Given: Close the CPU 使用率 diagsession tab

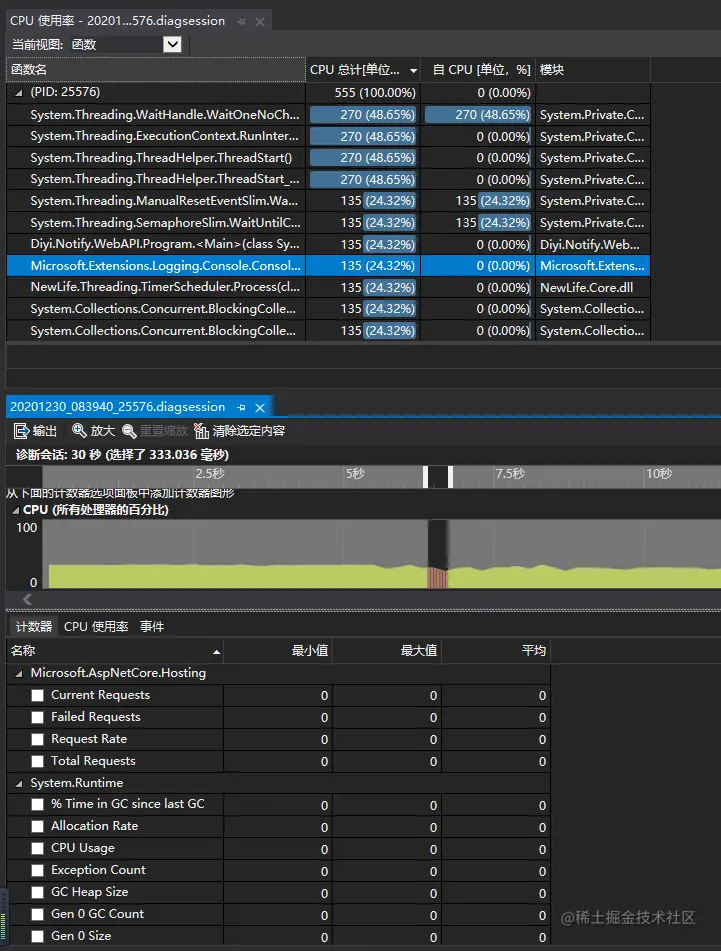Looking at the screenshot, I should tap(260, 22).
